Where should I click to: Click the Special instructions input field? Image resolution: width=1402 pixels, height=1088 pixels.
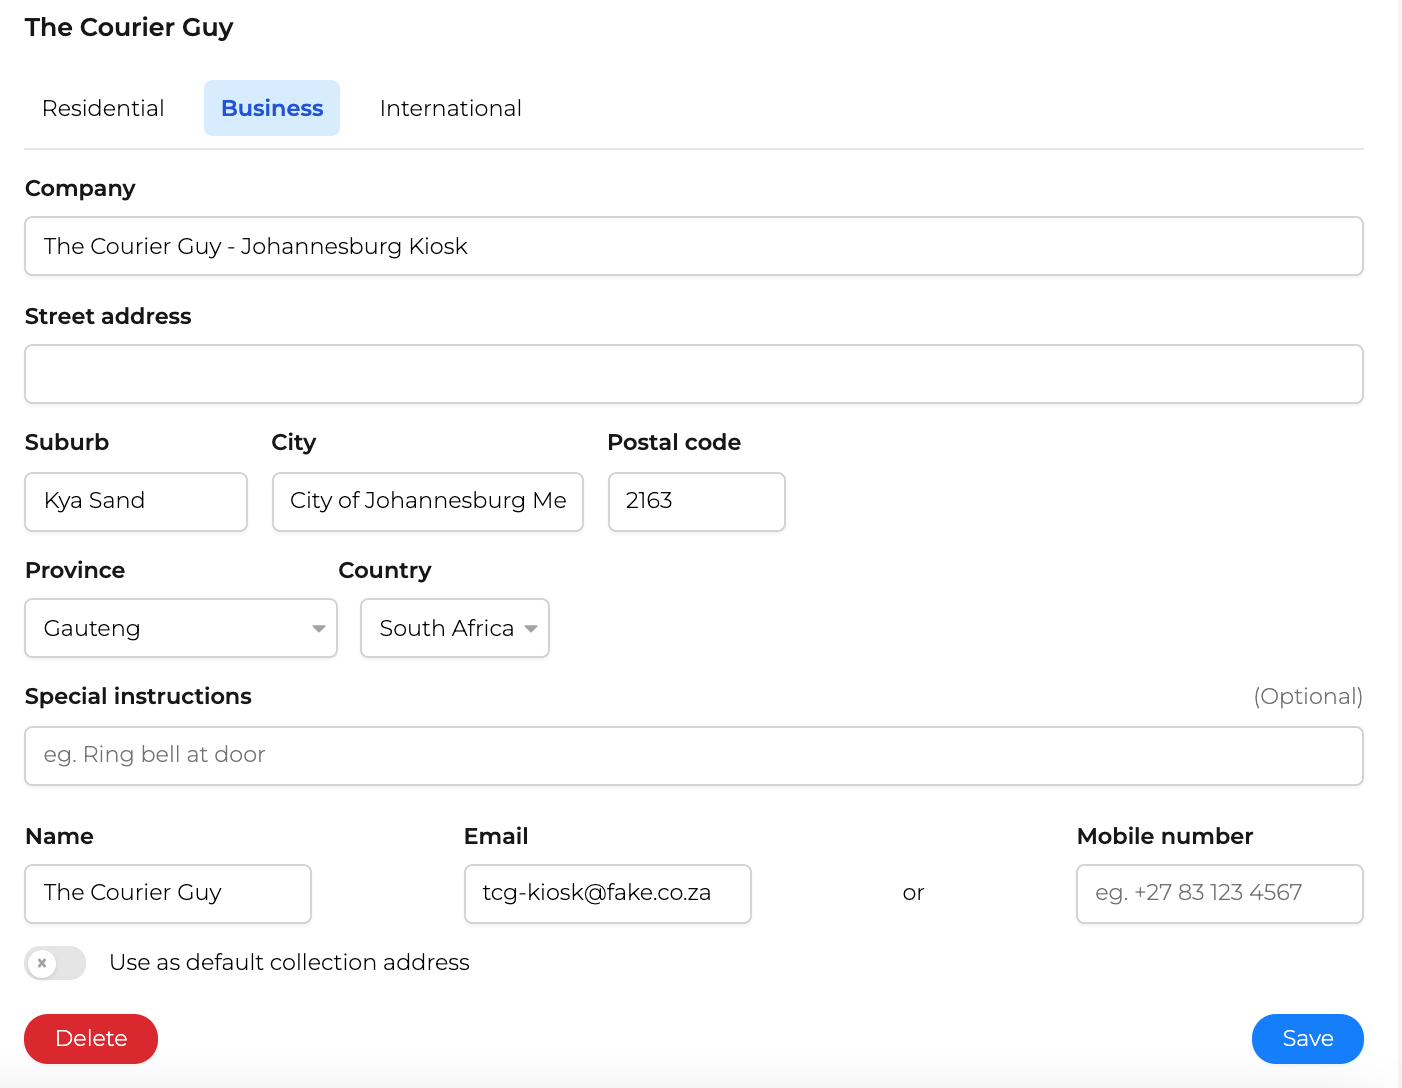[x=694, y=756]
